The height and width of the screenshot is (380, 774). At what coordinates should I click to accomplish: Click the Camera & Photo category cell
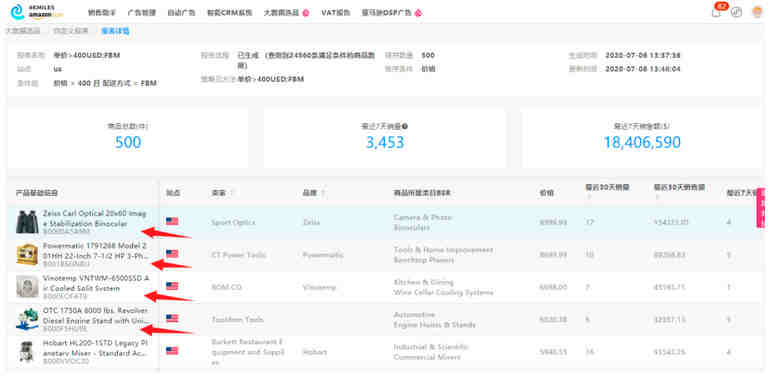coord(423,223)
